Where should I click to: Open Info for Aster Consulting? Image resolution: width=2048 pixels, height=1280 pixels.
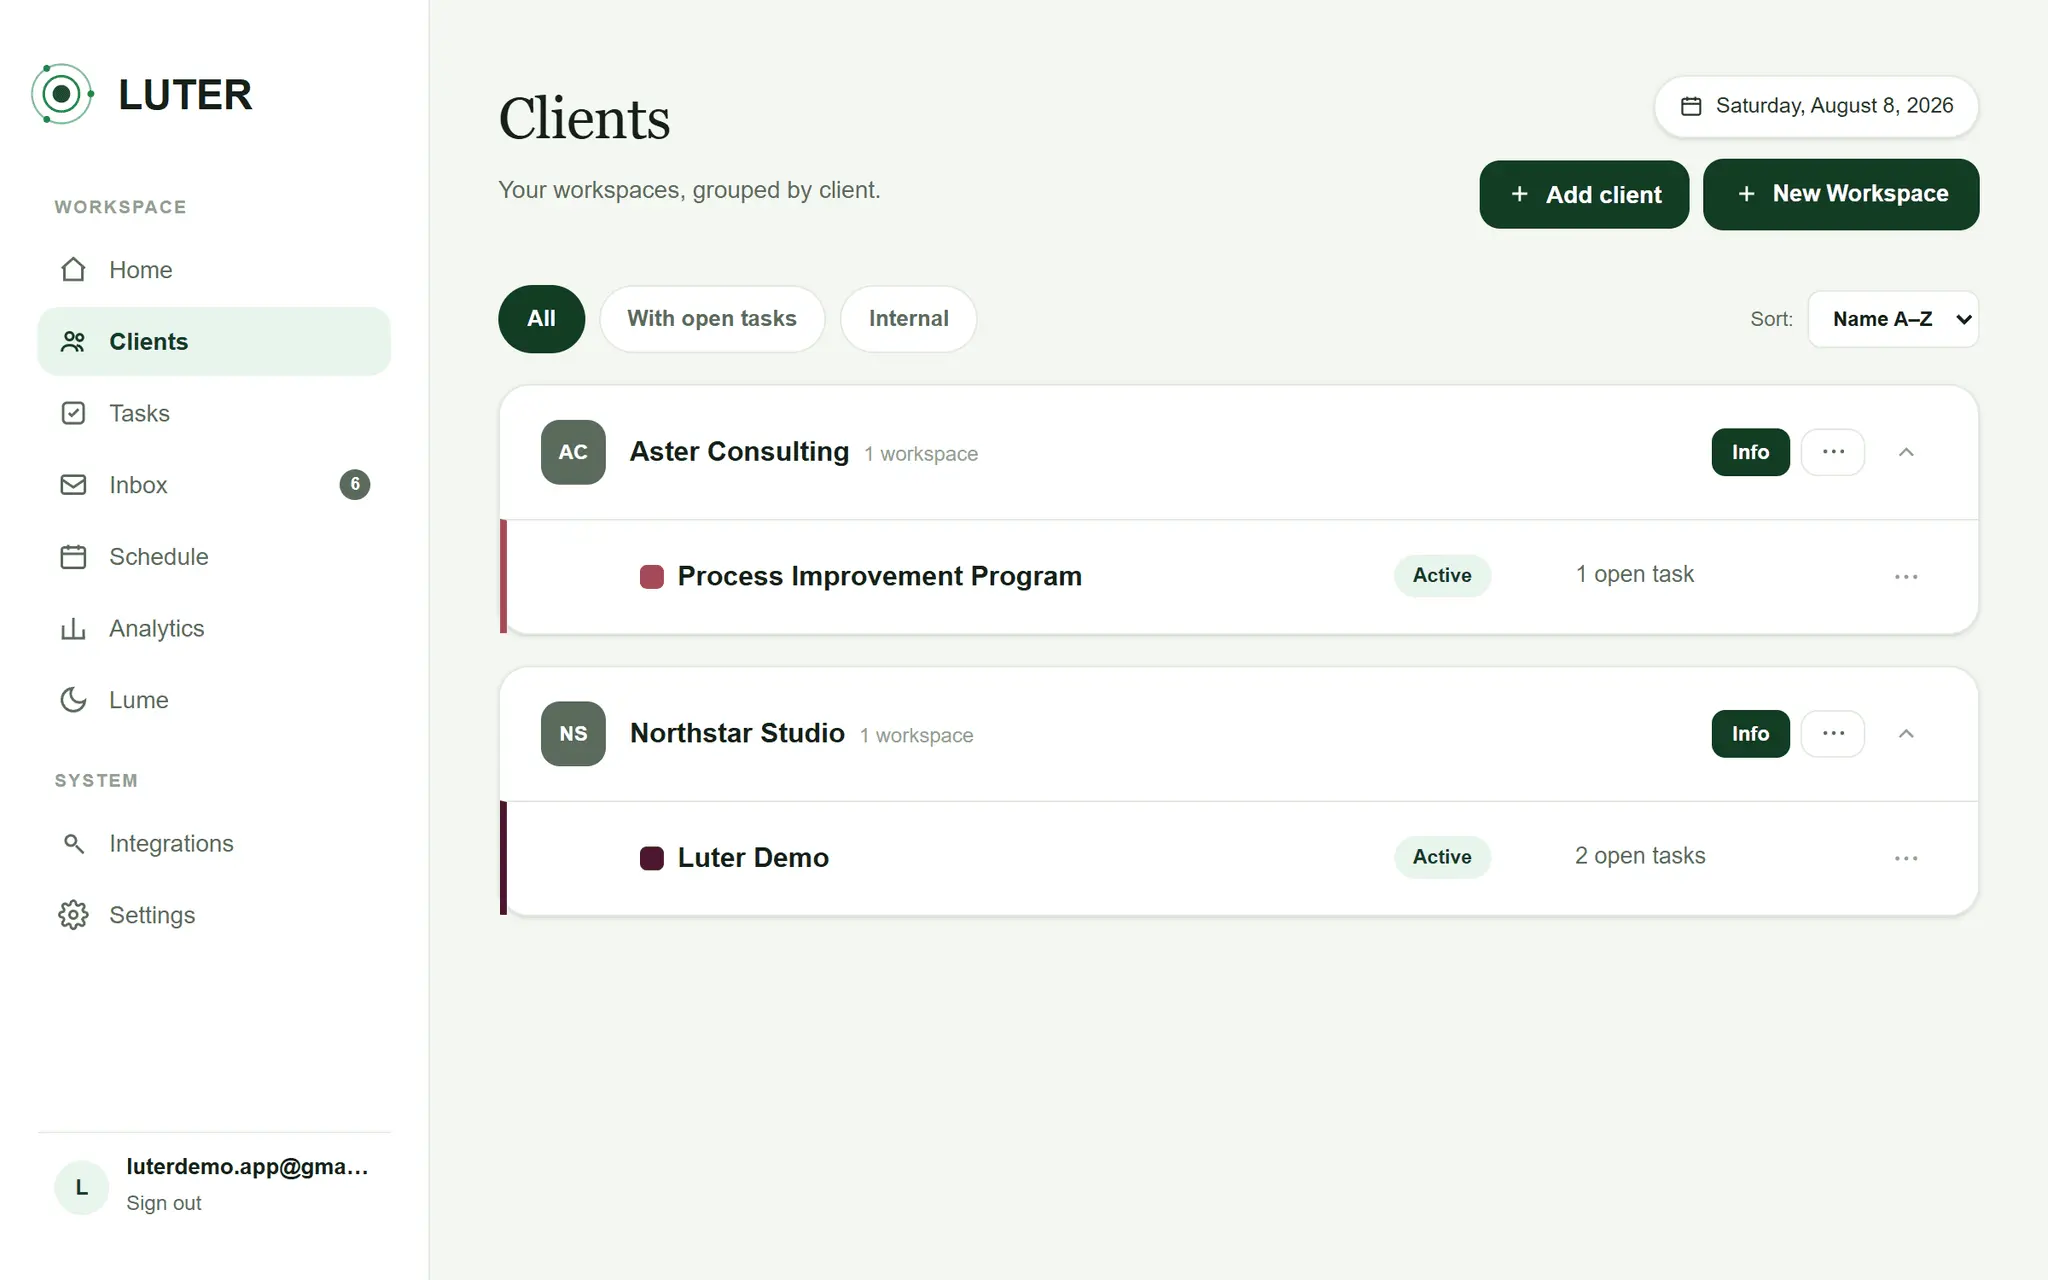coord(1750,452)
